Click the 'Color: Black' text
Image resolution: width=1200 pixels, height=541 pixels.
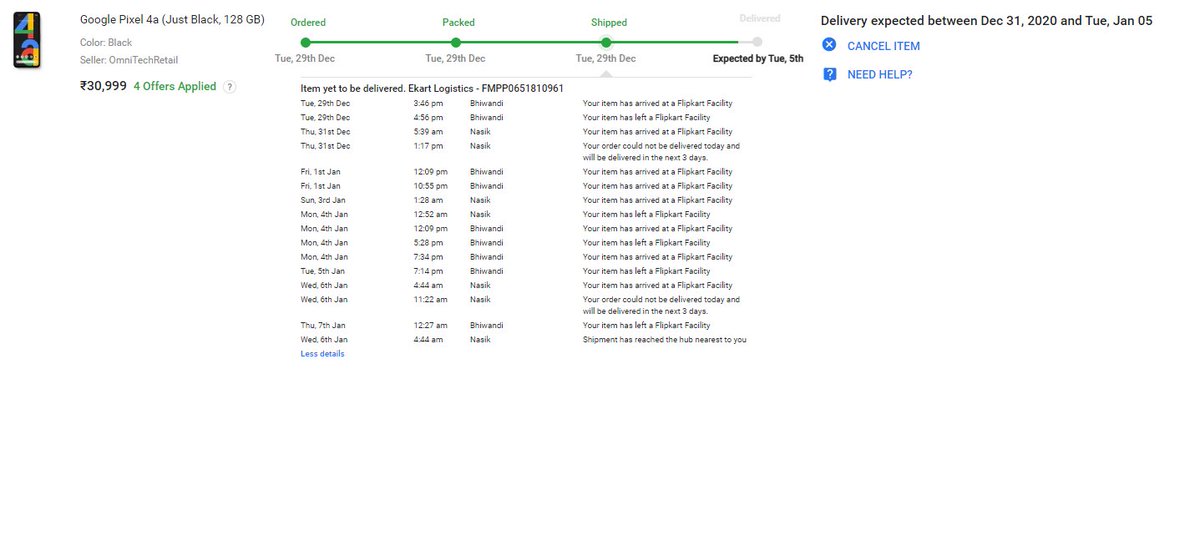[x=106, y=43]
